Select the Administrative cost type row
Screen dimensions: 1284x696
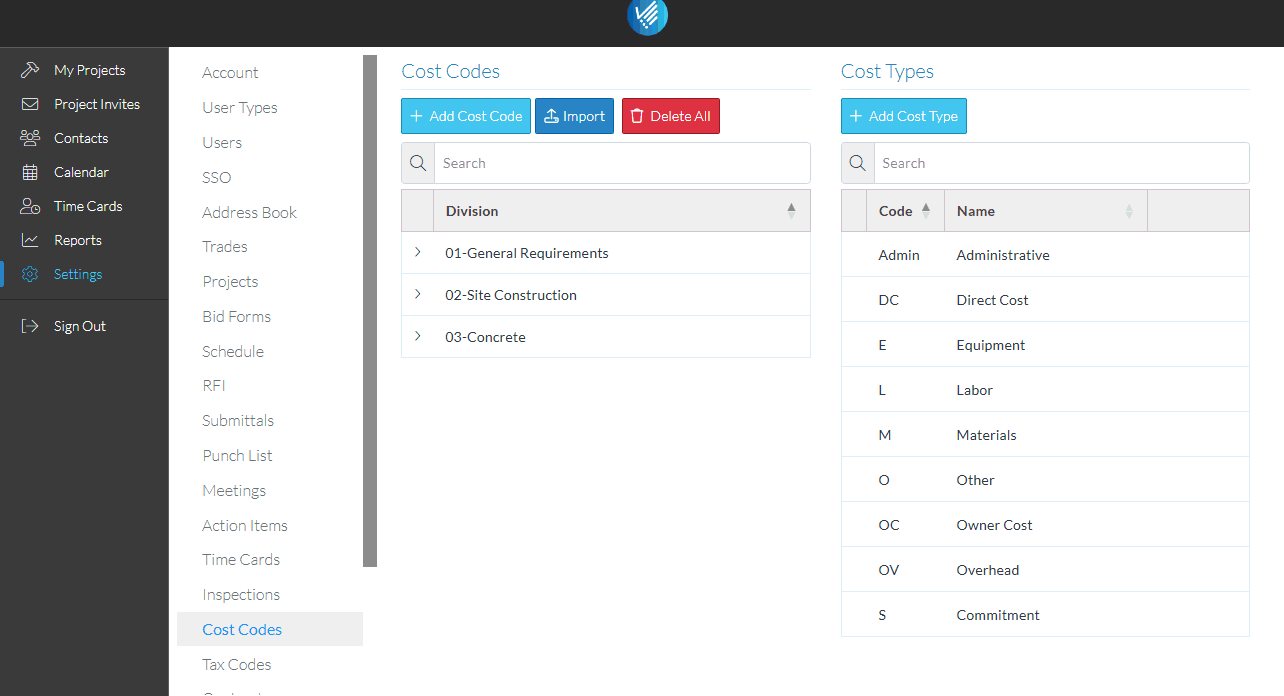tap(1045, 255)
